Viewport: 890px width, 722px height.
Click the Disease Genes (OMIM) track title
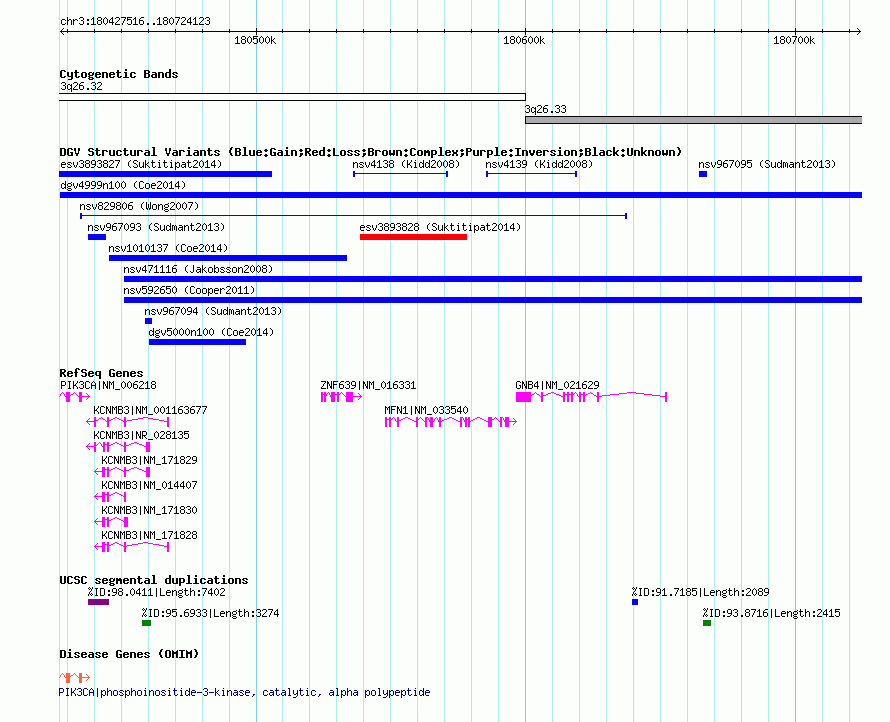pos(129,654)
